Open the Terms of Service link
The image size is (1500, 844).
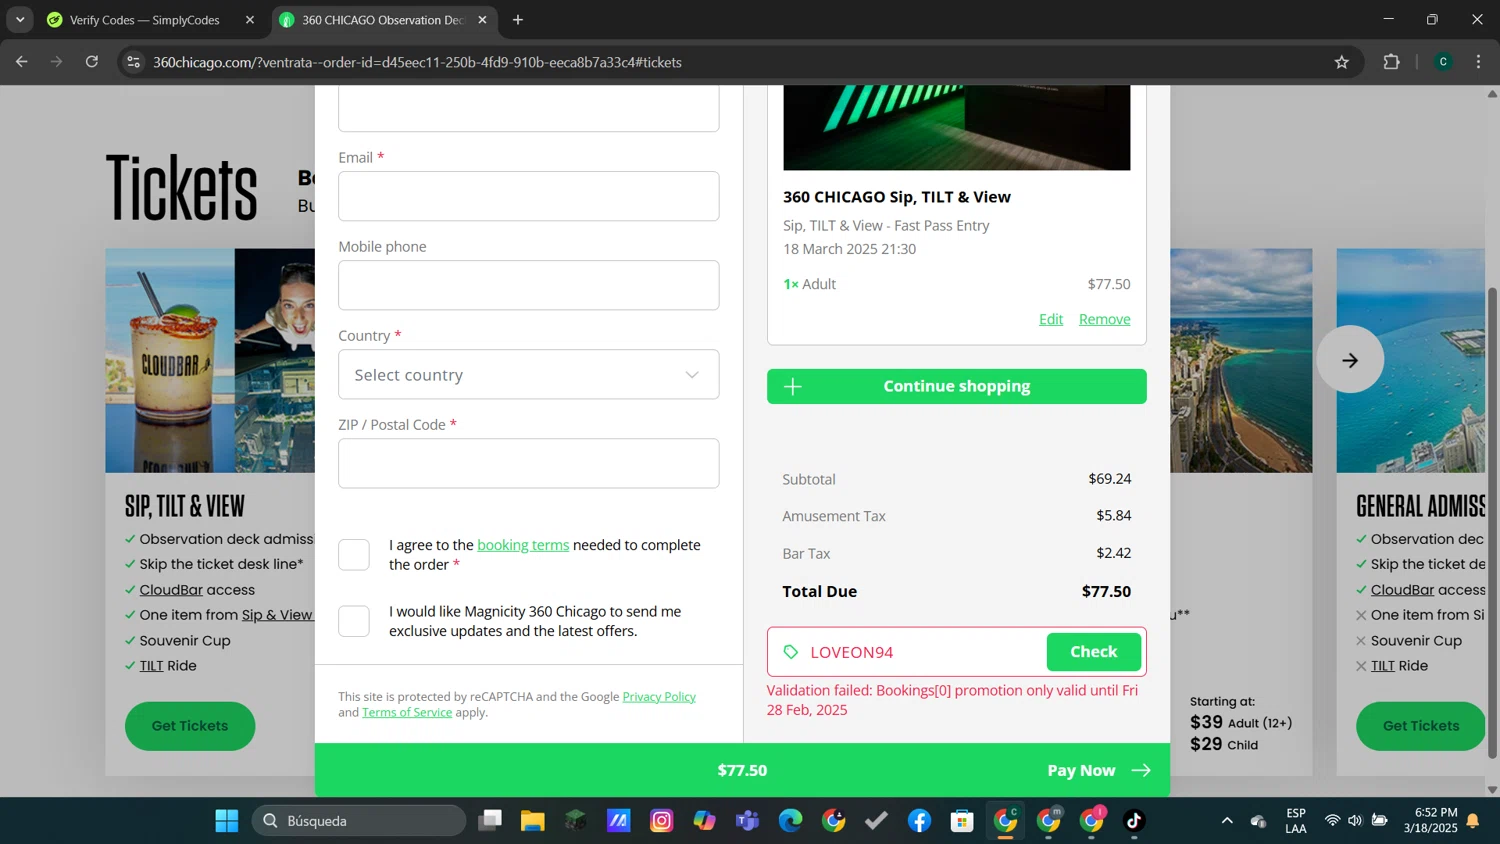407,713
